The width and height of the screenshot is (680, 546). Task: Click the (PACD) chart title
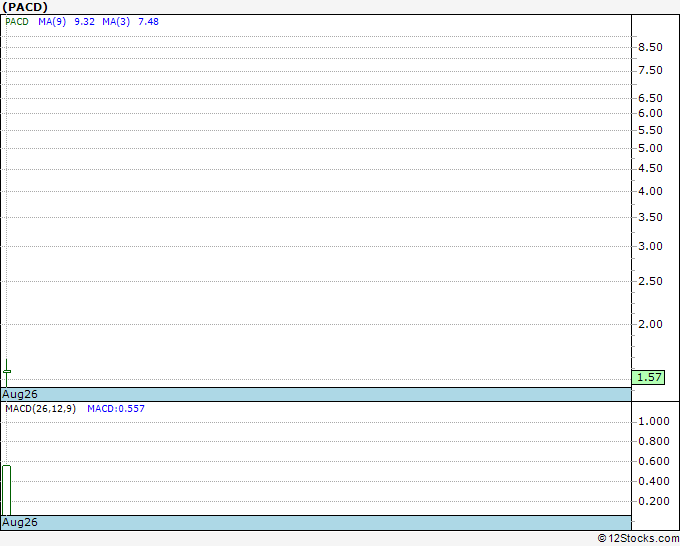point(25,7)
